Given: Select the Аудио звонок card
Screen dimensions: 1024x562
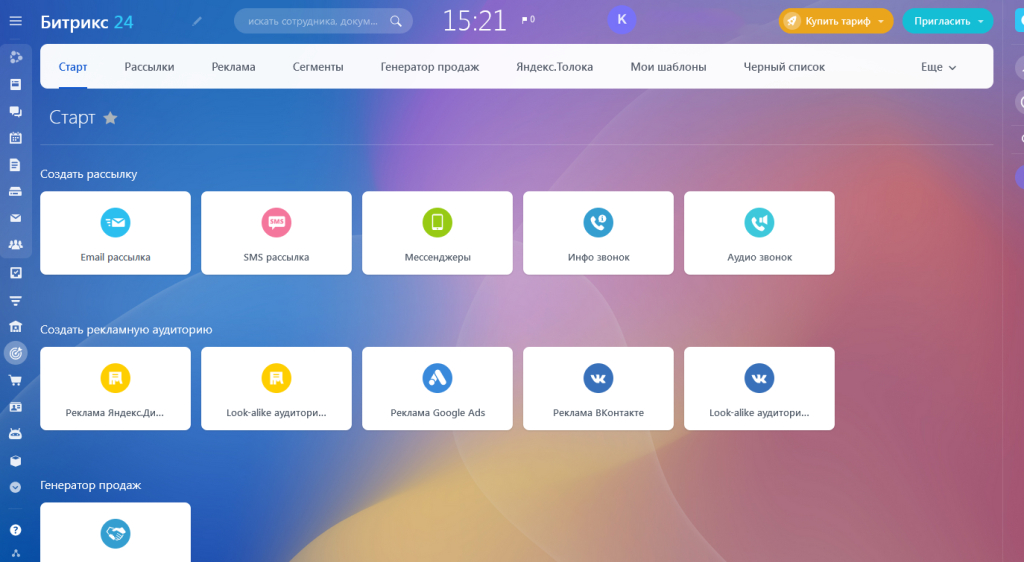Looking at the screenshot, I should pyautogui.click(x=760, y=233).
